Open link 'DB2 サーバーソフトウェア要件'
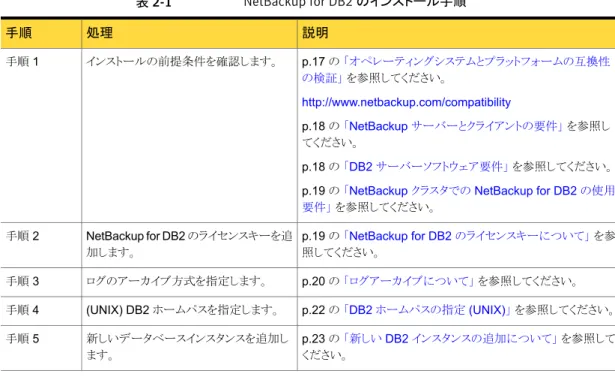Image resolution: width=615 pixels, height=380 pixels. [426, 167]
